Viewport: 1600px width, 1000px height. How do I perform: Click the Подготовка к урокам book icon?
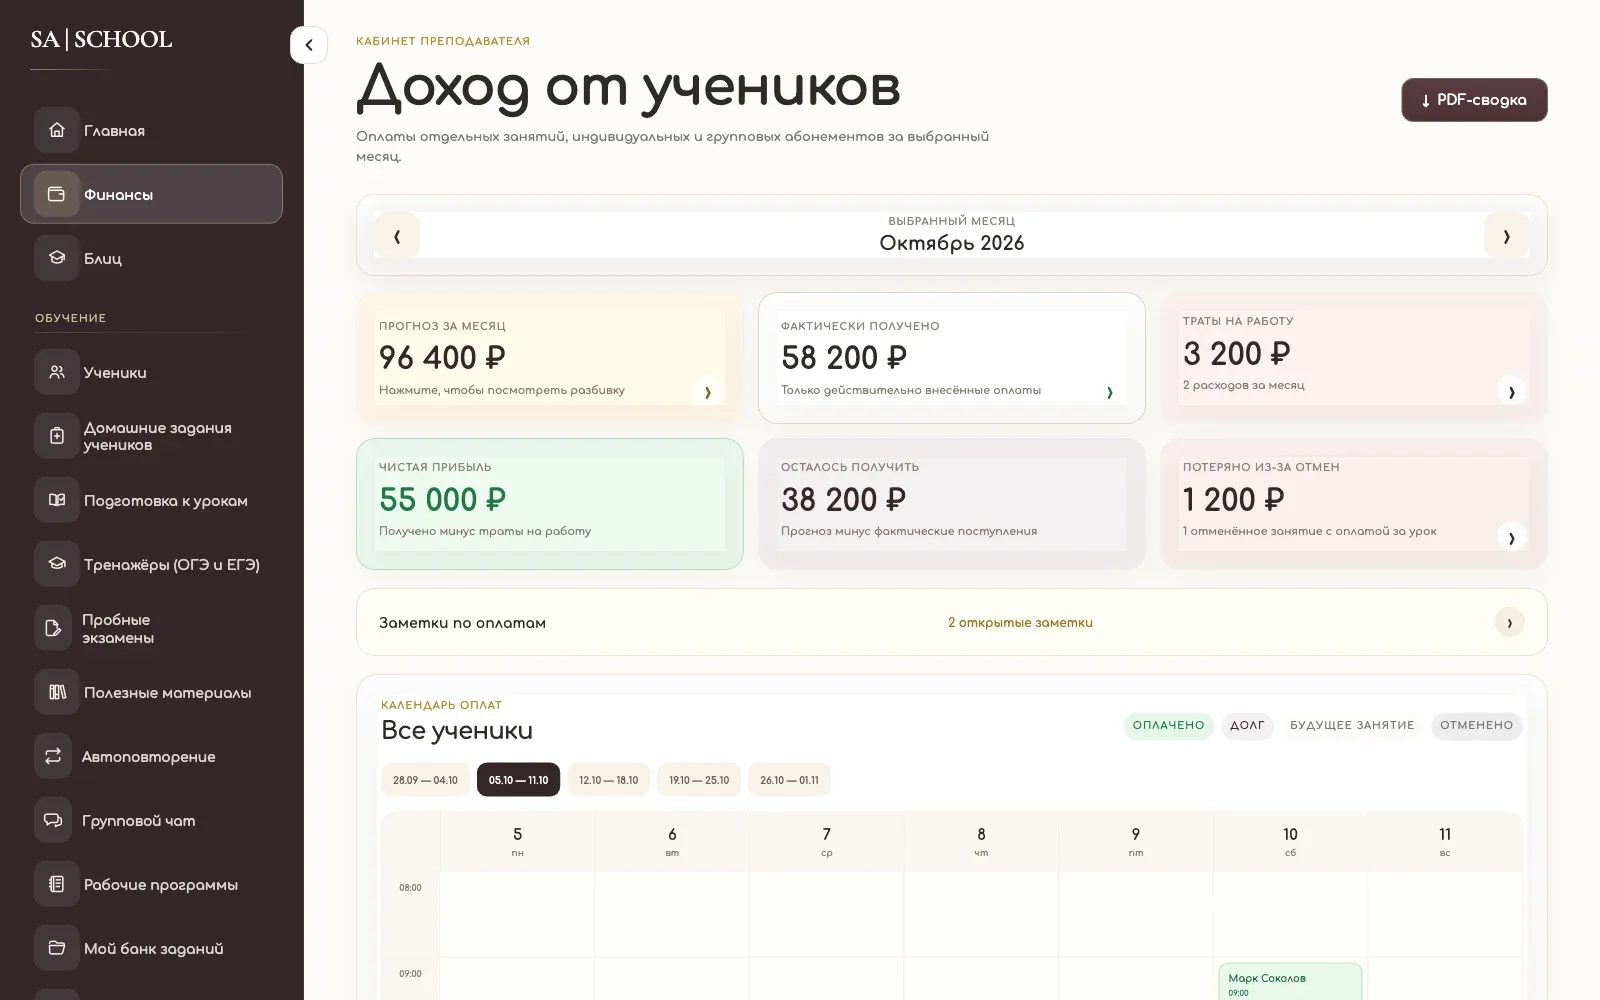[57, 500]
